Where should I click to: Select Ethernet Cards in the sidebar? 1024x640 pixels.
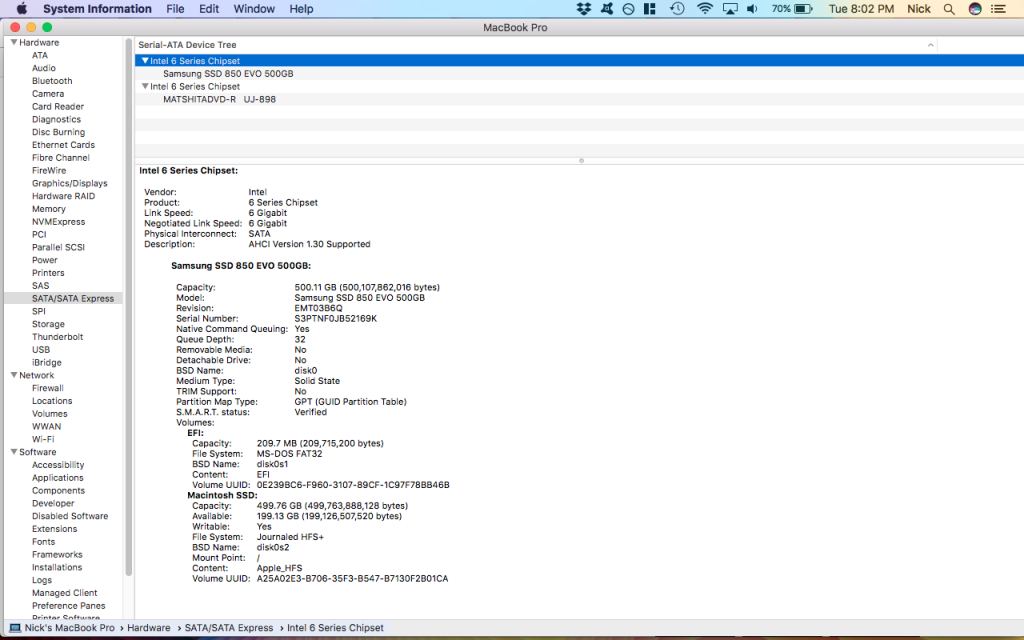[63, 144]
